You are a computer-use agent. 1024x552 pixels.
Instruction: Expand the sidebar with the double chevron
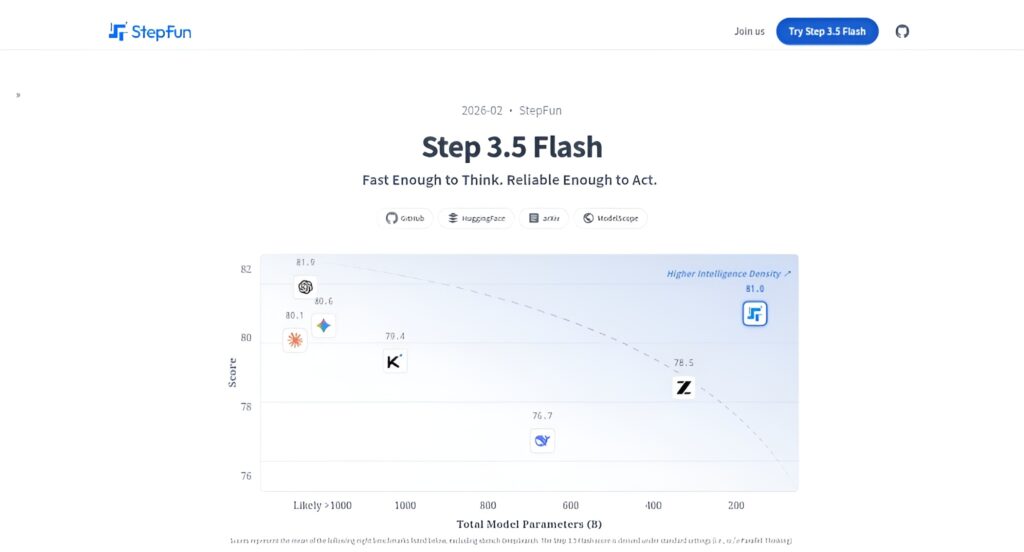(18, 95)
